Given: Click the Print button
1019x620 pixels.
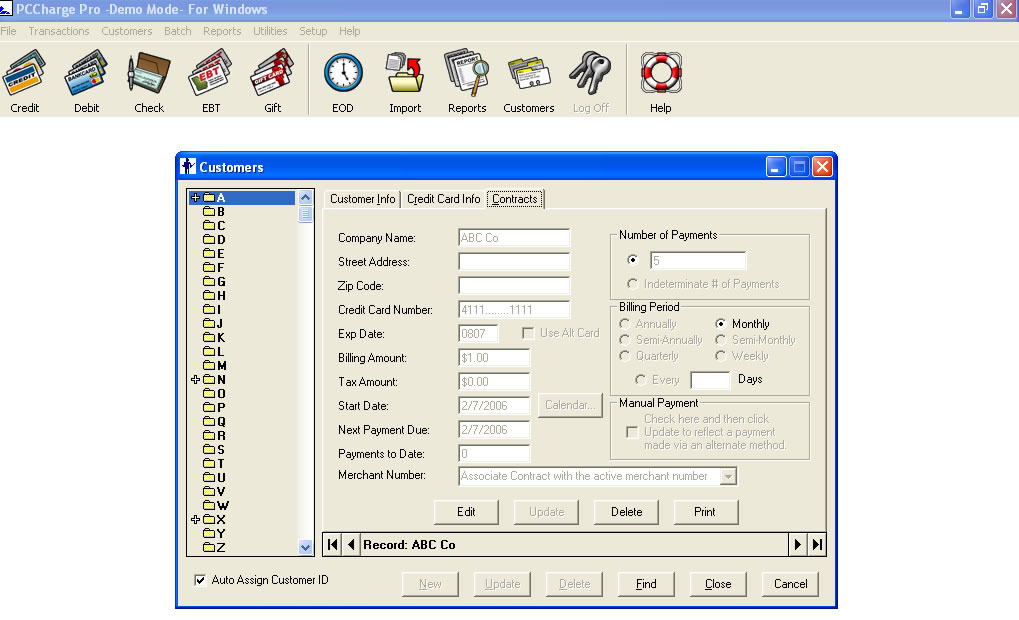Looking at the screenshot, I should [705, 512].
